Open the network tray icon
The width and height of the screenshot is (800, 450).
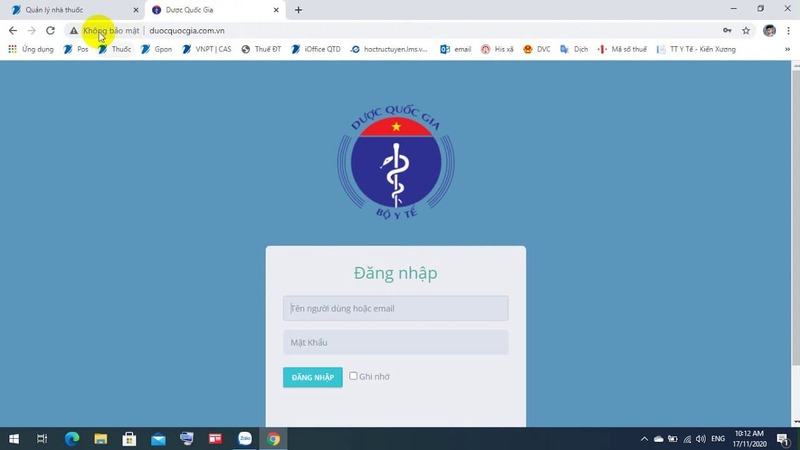coord(687,439)
